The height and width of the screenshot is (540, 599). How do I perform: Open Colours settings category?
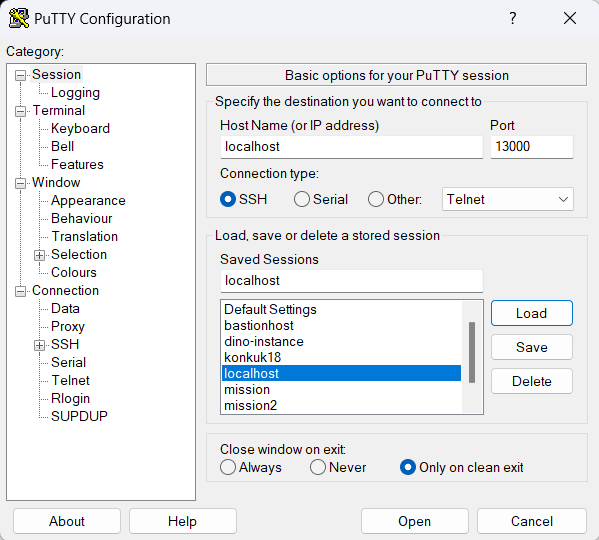(74, 272)
